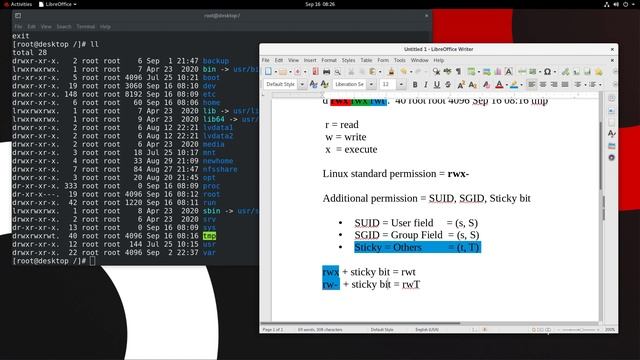The image size is (640, 360).
Task: Click English (USA) language in status bar
Action: 427,329
